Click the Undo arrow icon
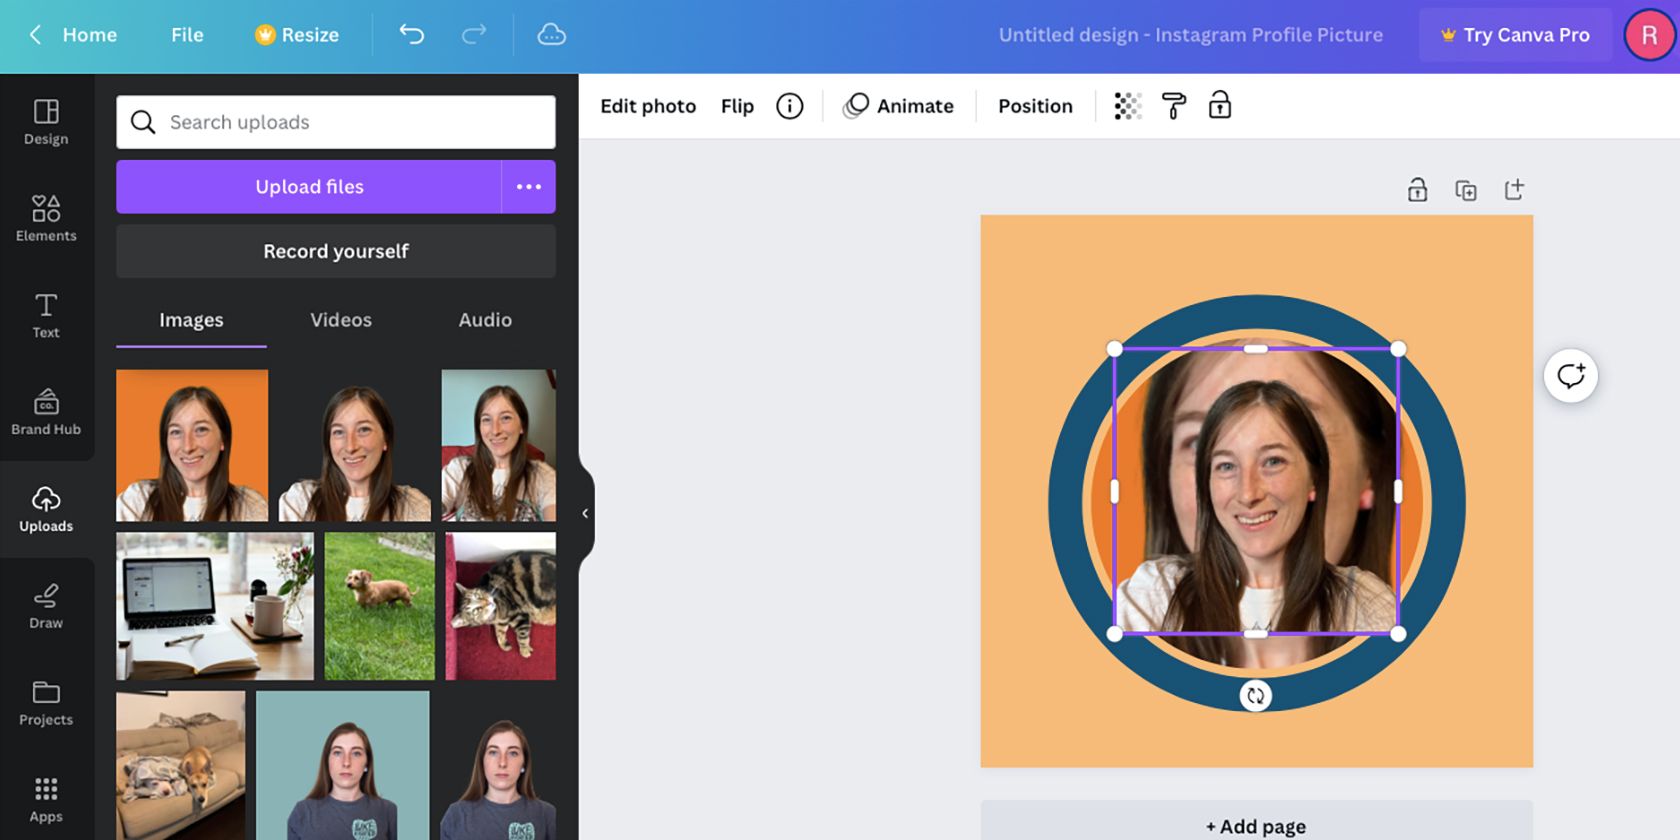Screen dimensions: 1680x840 (x=412, y=35)
